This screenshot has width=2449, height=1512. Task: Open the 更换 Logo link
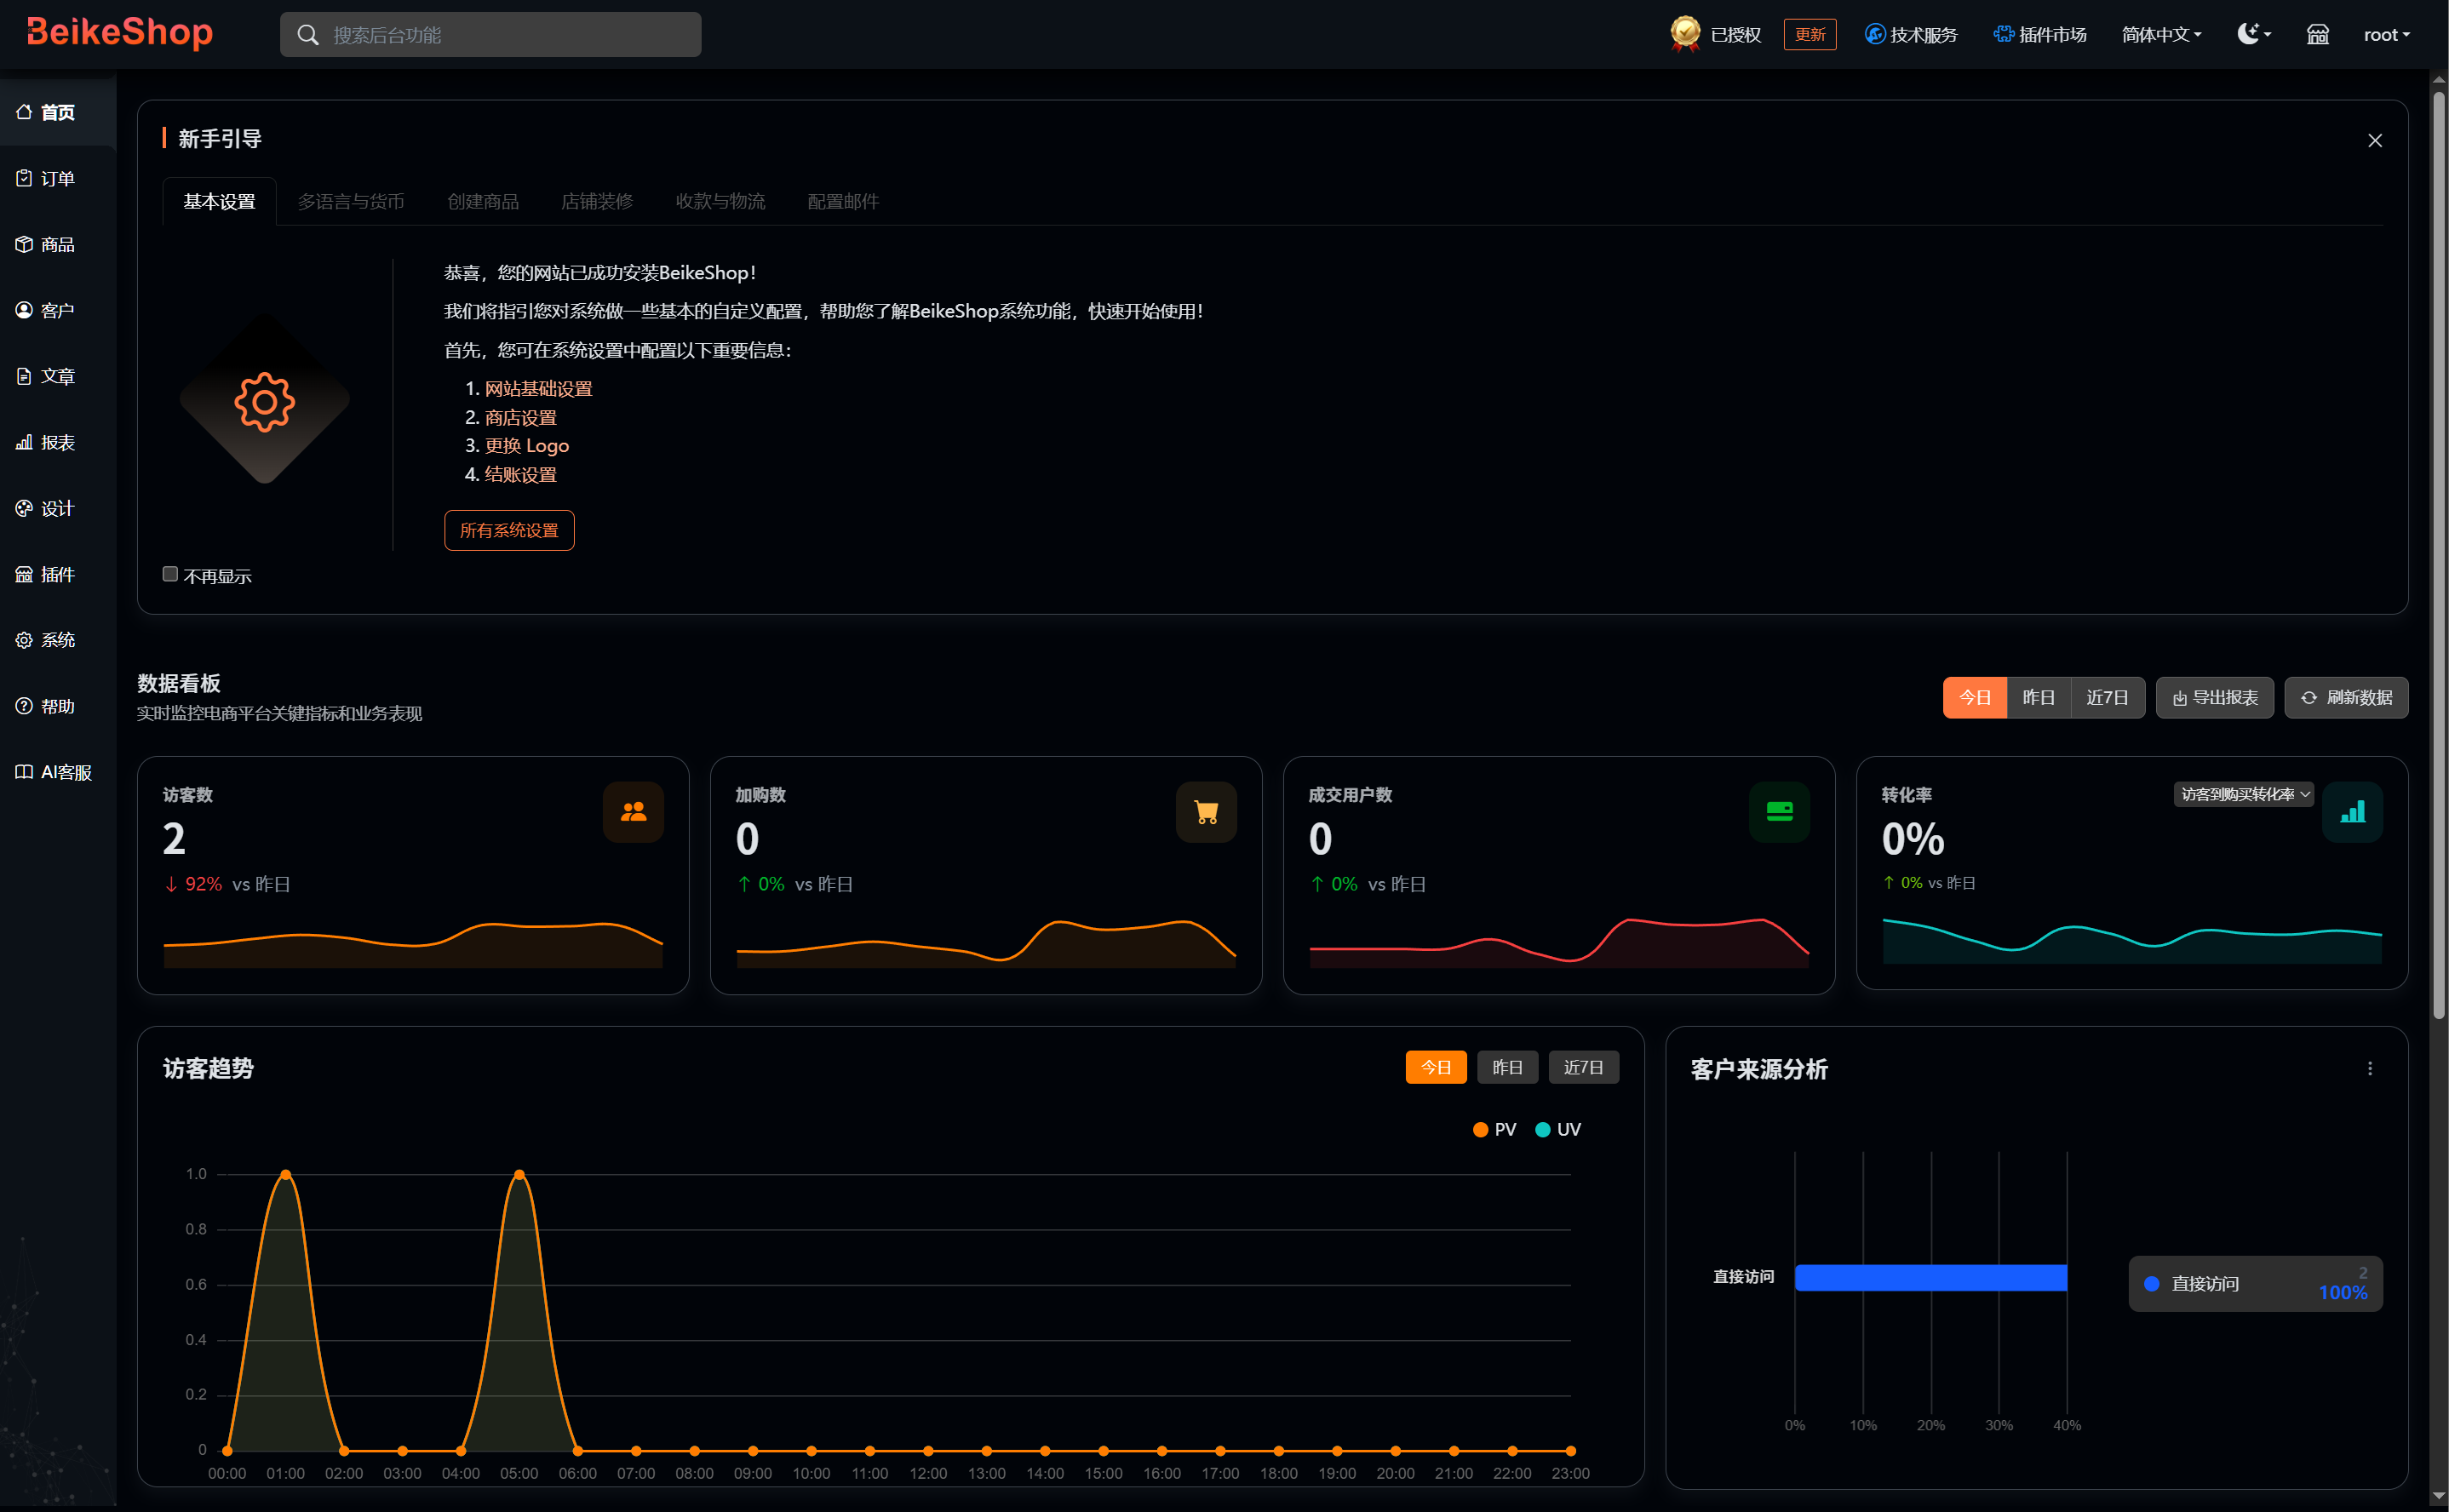527,446
